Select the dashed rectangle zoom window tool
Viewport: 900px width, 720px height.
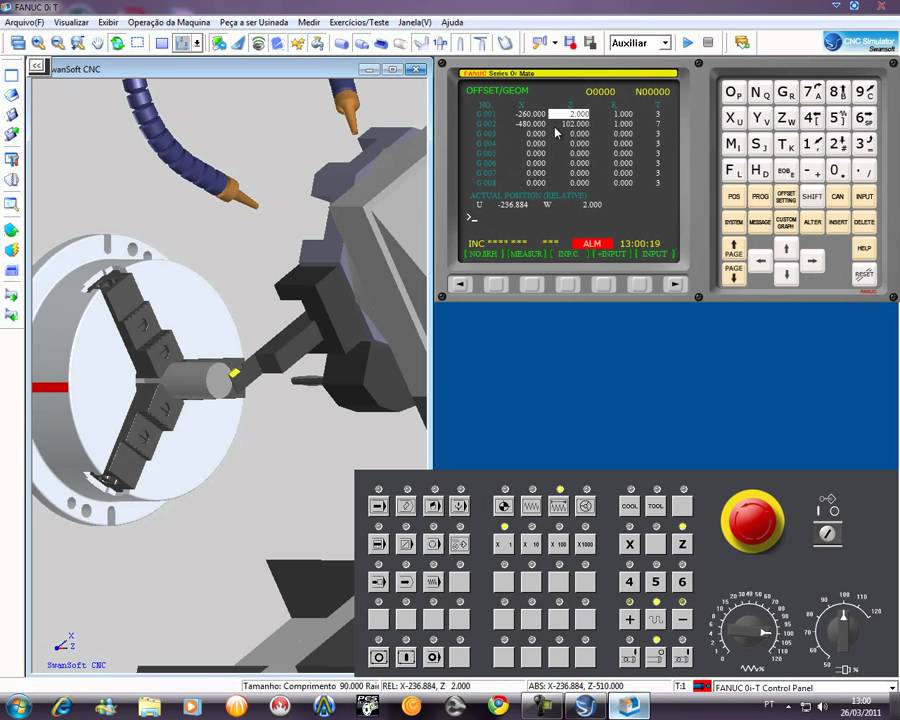click(137, 43)
